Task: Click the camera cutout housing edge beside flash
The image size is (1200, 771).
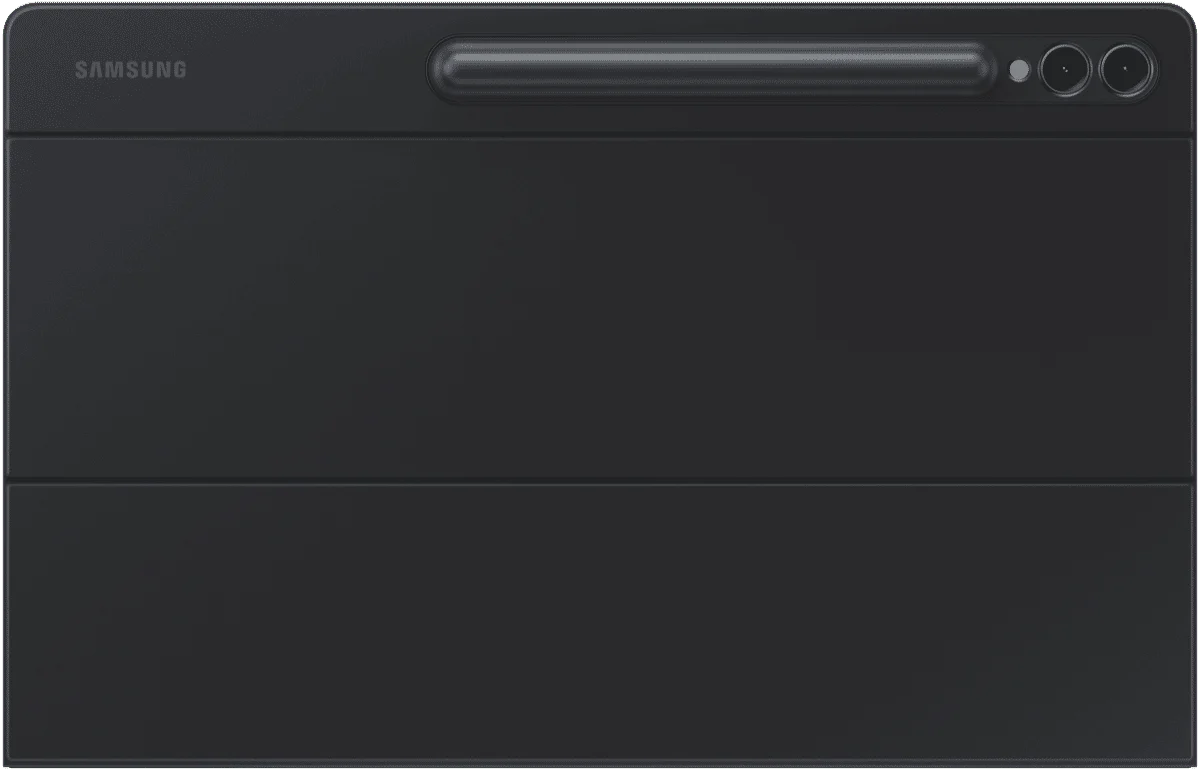Action: (1004, 71)
